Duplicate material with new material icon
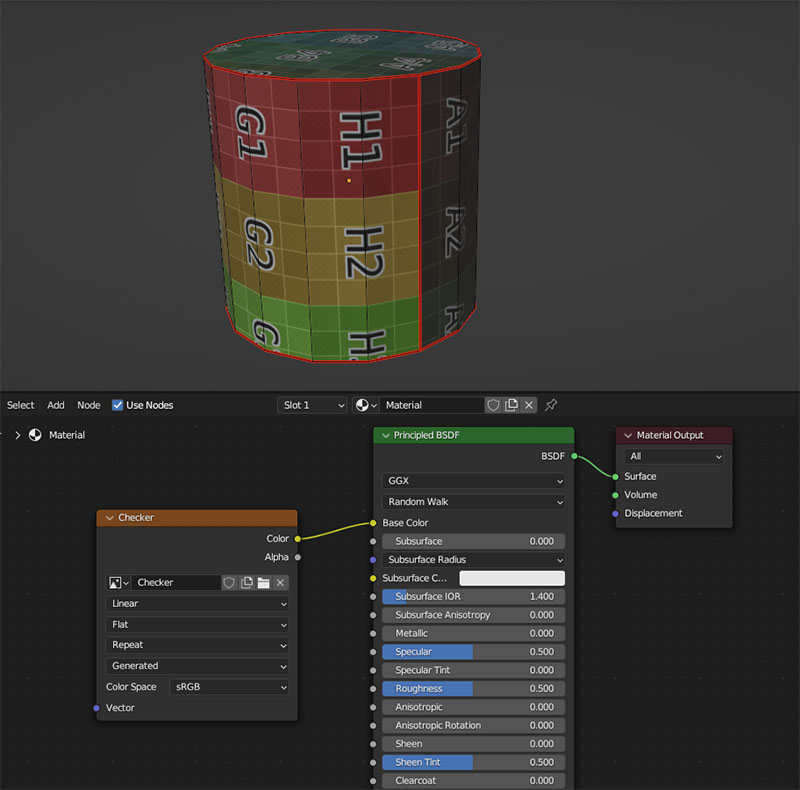 511,405
